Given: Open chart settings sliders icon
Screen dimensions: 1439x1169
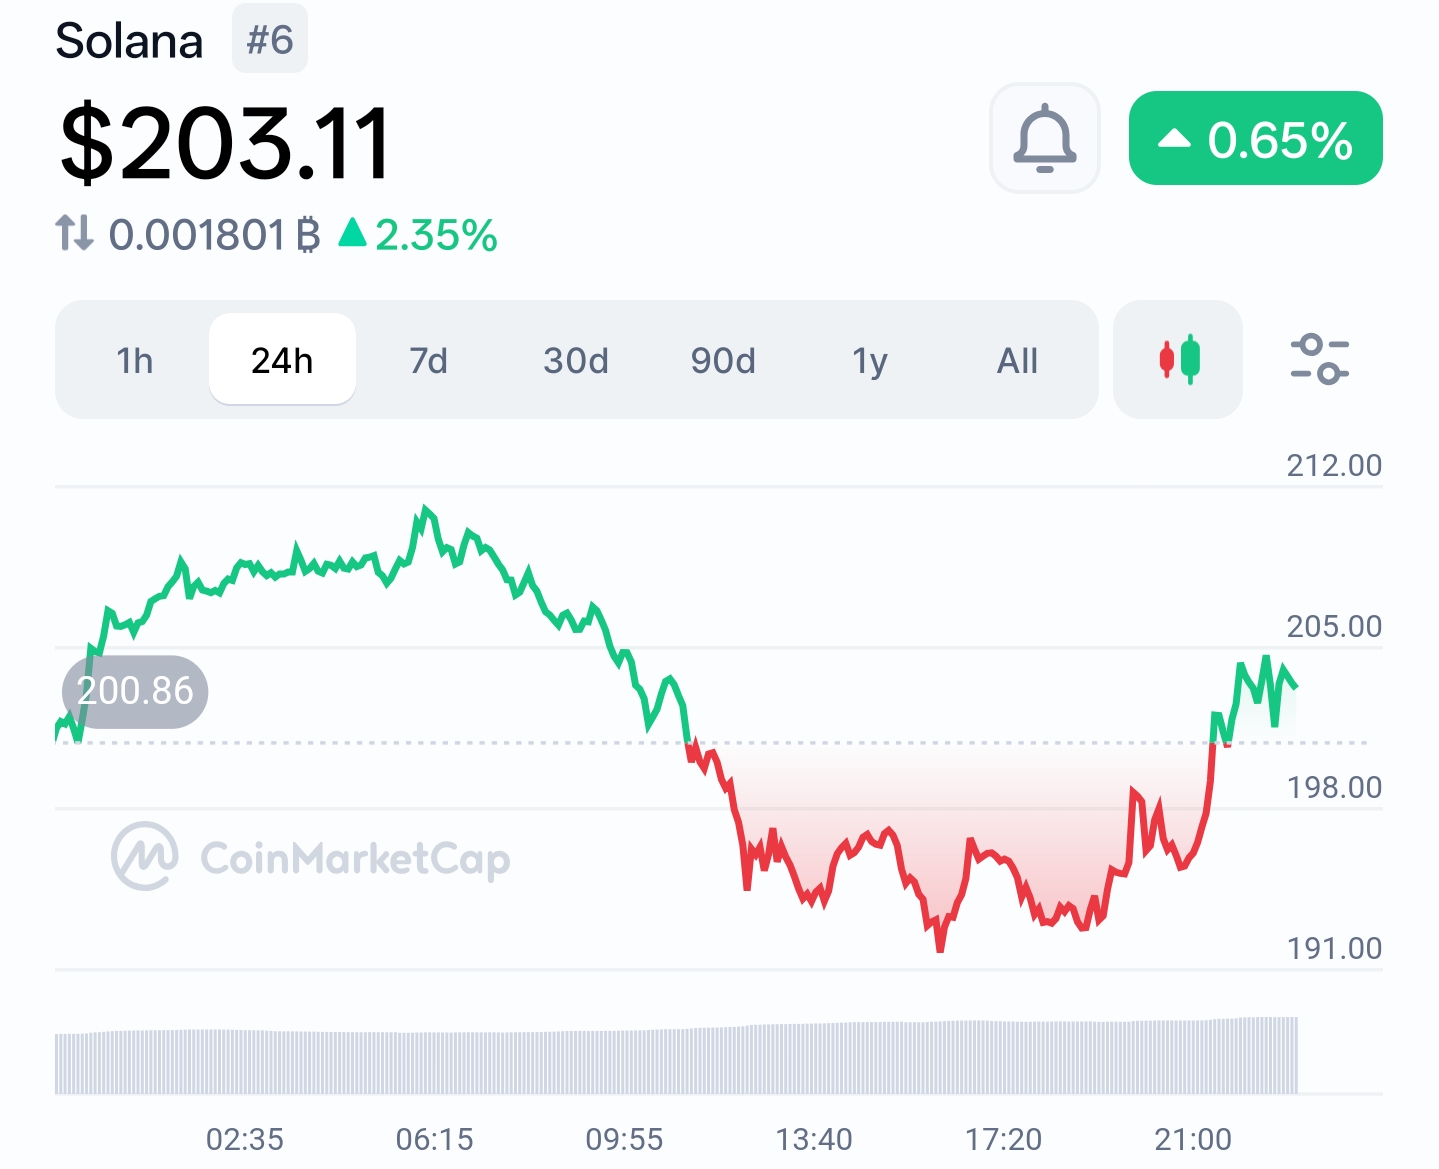Looking at the screenshot, I should pos(1319,359).
